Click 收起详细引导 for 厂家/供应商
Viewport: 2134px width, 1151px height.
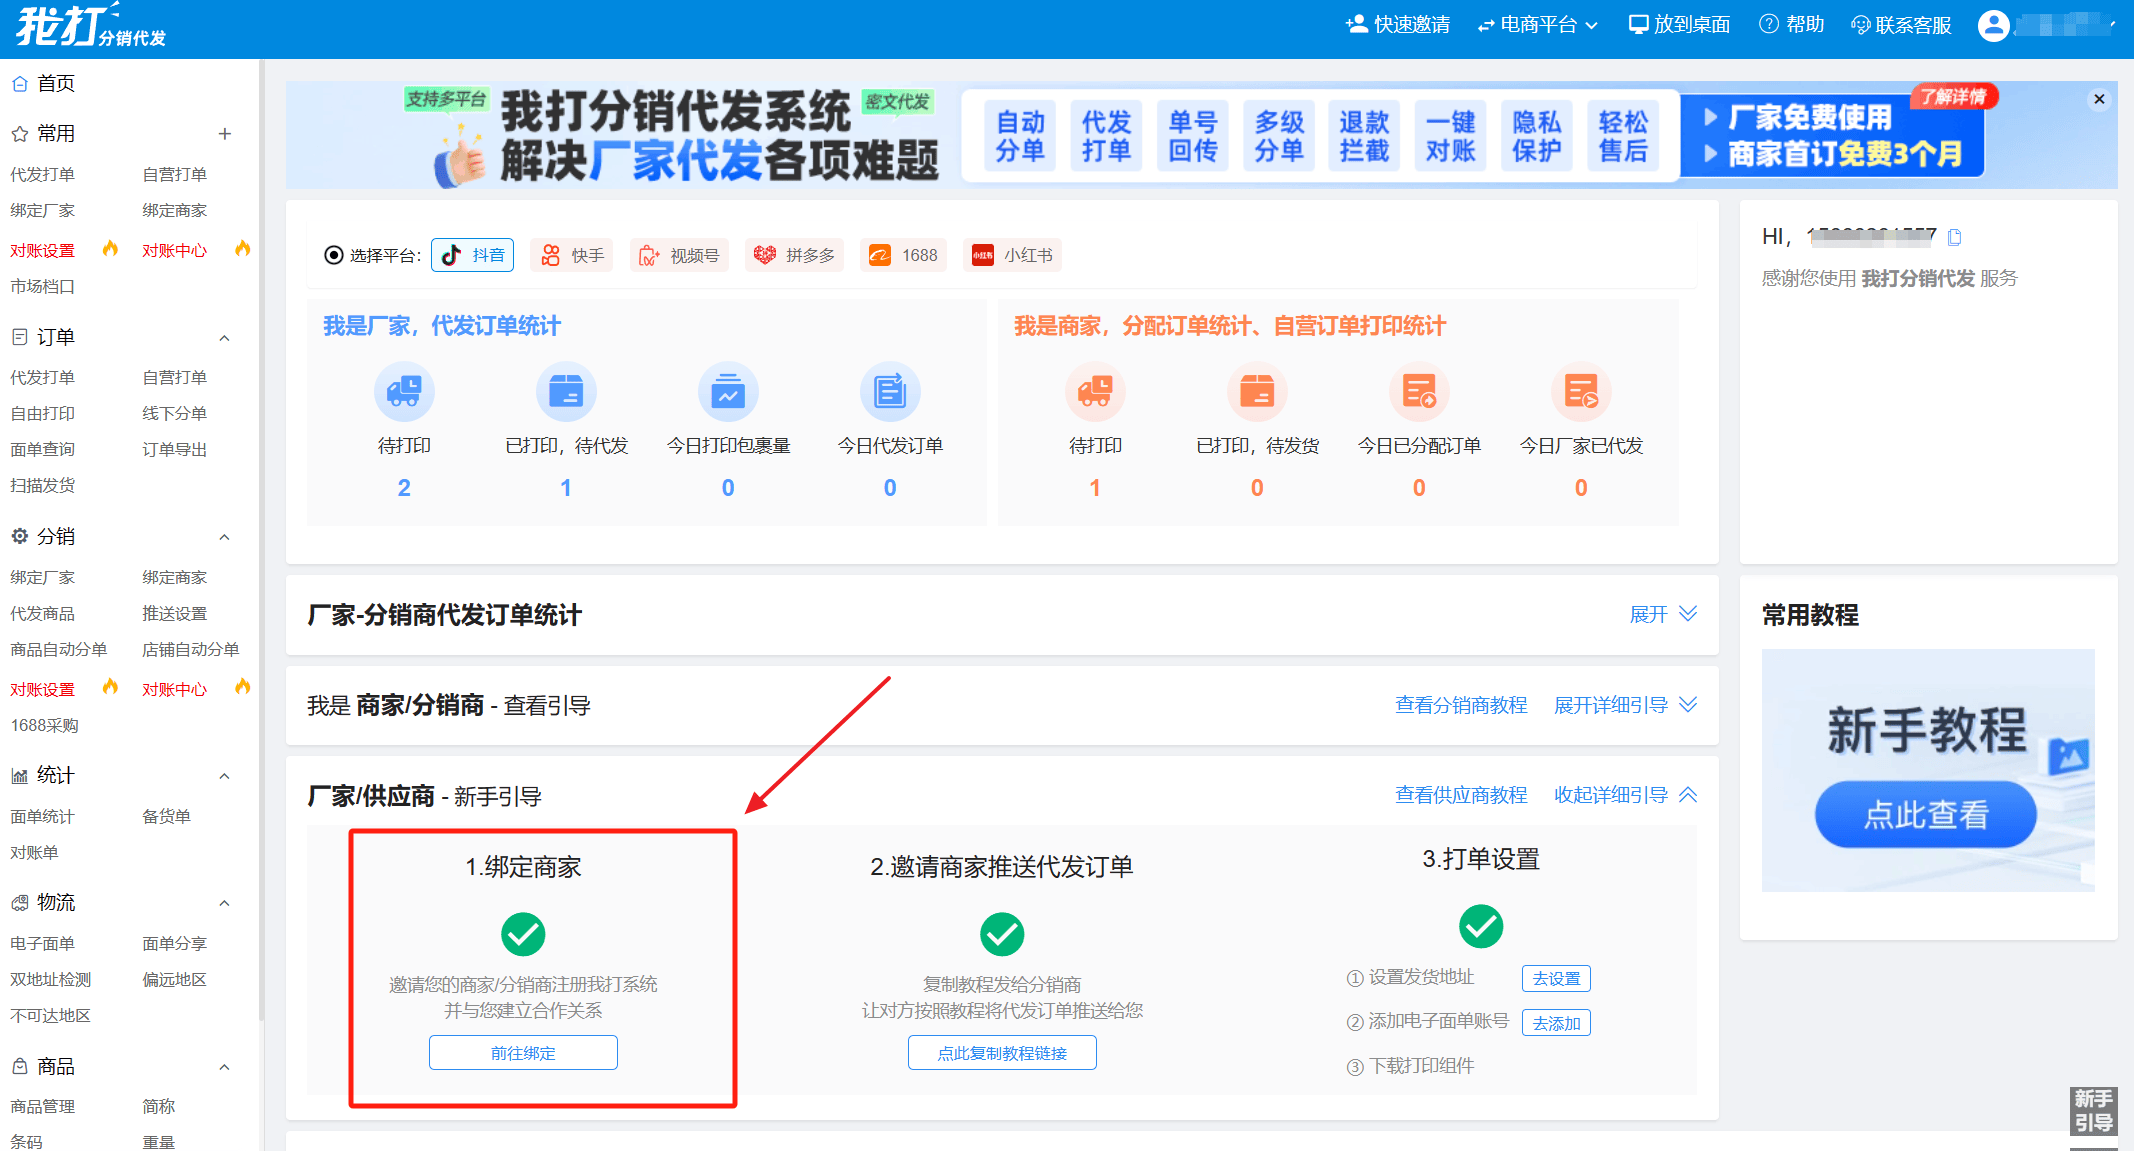tap(1625, 795)
